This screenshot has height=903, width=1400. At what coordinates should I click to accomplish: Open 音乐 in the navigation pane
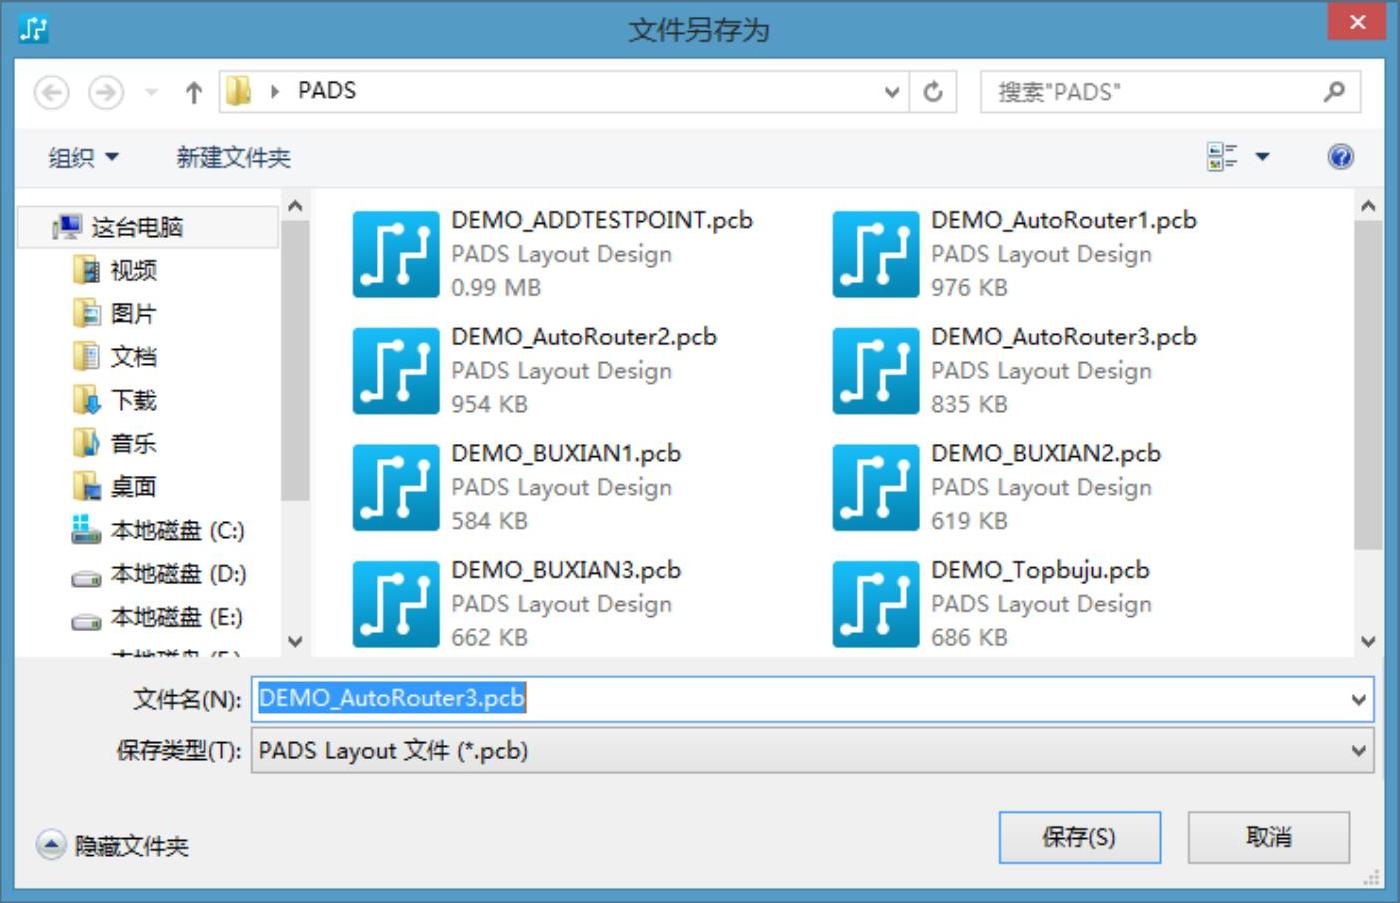coord(134,443)
